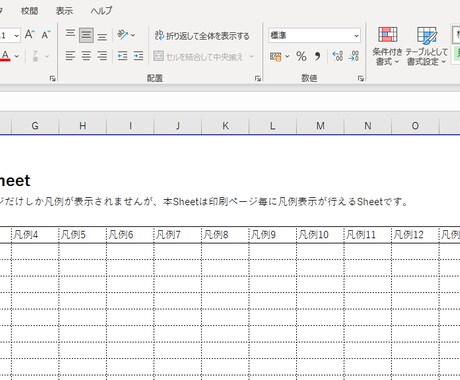Select column O header

pyautogui.click(x=415, y=126)
